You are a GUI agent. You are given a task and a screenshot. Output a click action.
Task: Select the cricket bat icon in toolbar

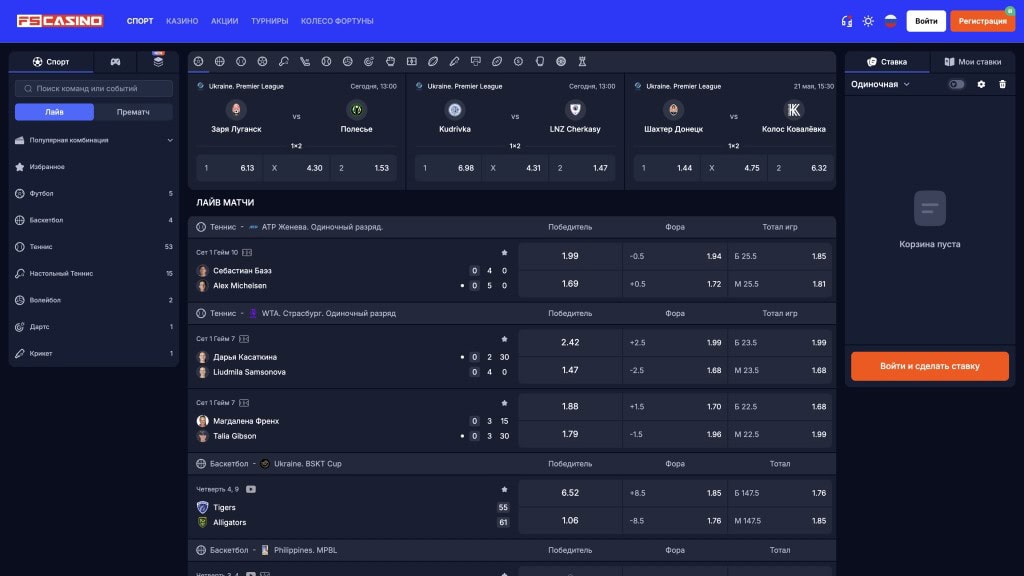(x=454, y=61)
